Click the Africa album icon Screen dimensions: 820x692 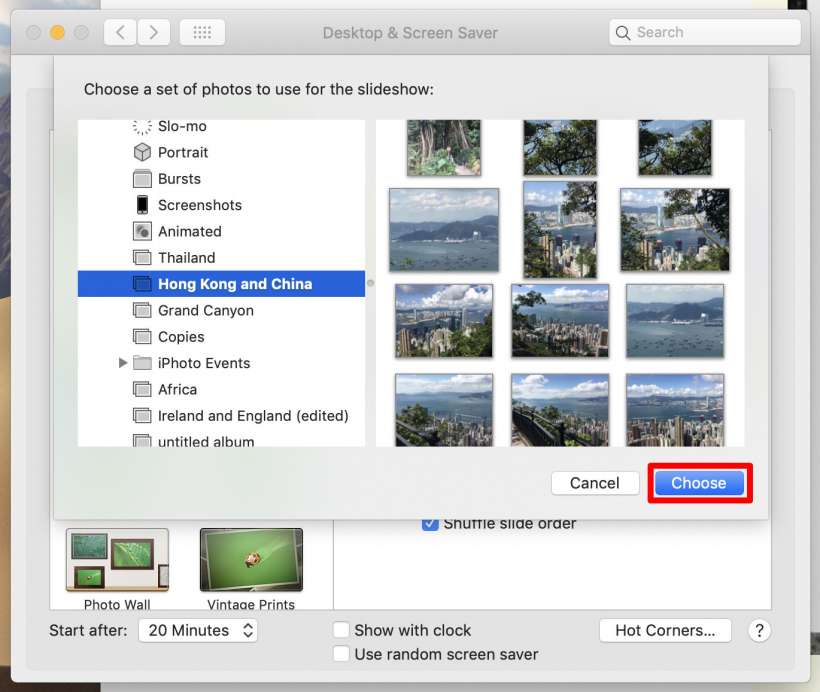(142, 389)
